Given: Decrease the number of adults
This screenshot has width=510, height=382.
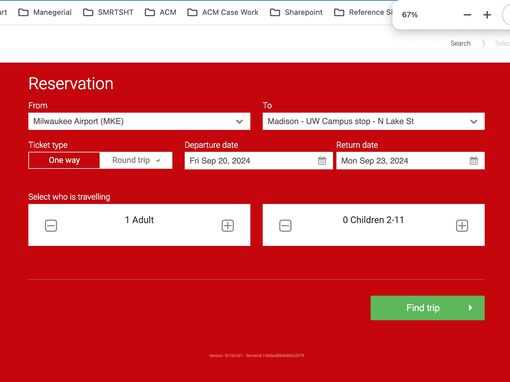Looking at the screenshot, I should click(x=51, y=226).
